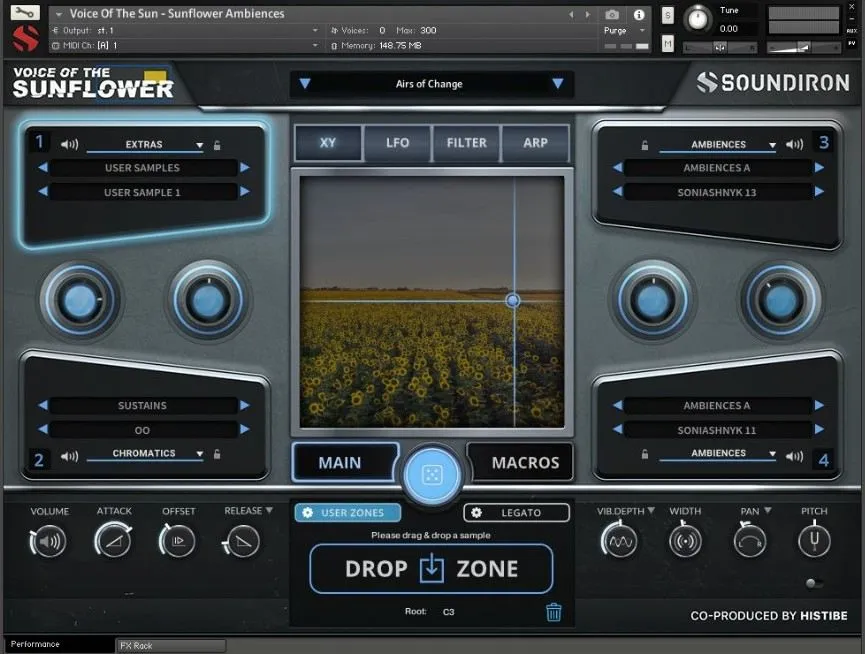This screenshot has width=865, height=654.
Task: Open the CHROMATICS category dropdown
Action: click(x=145, y=453)
